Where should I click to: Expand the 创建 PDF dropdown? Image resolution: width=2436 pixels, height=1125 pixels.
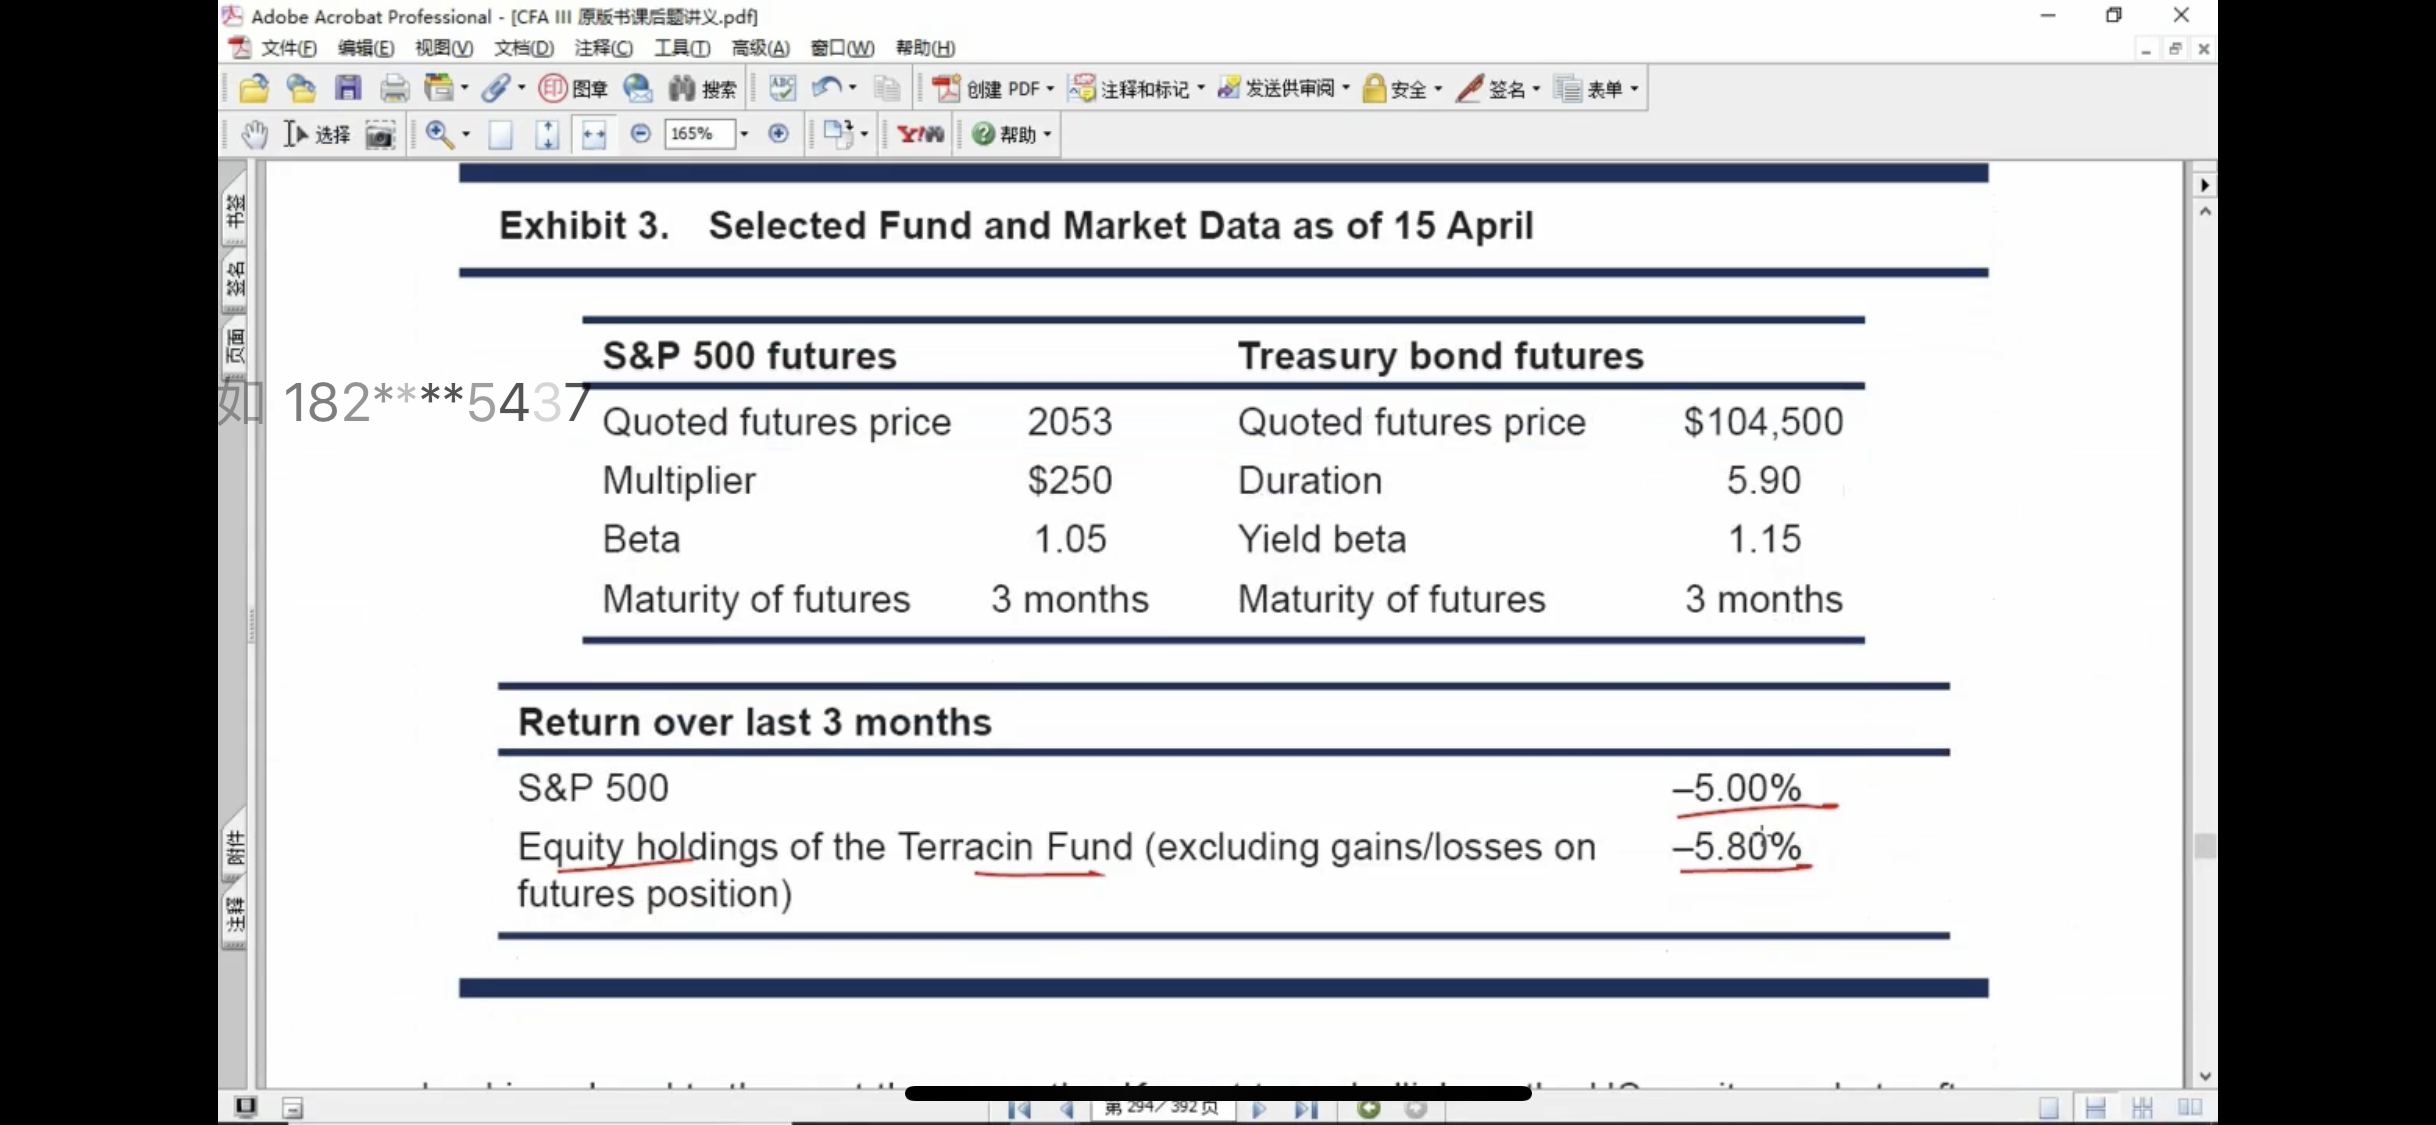1050,89
